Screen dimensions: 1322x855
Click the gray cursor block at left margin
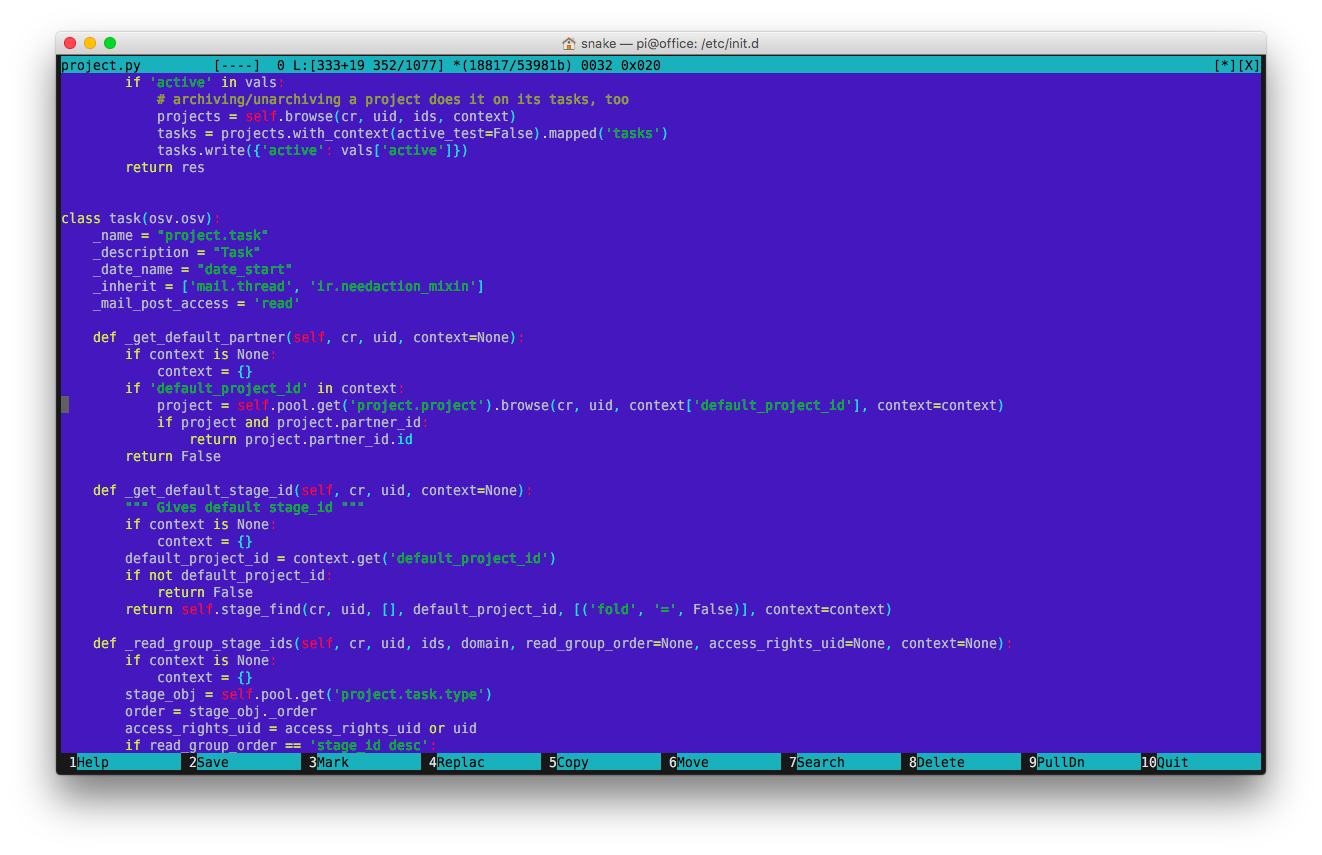65,405
